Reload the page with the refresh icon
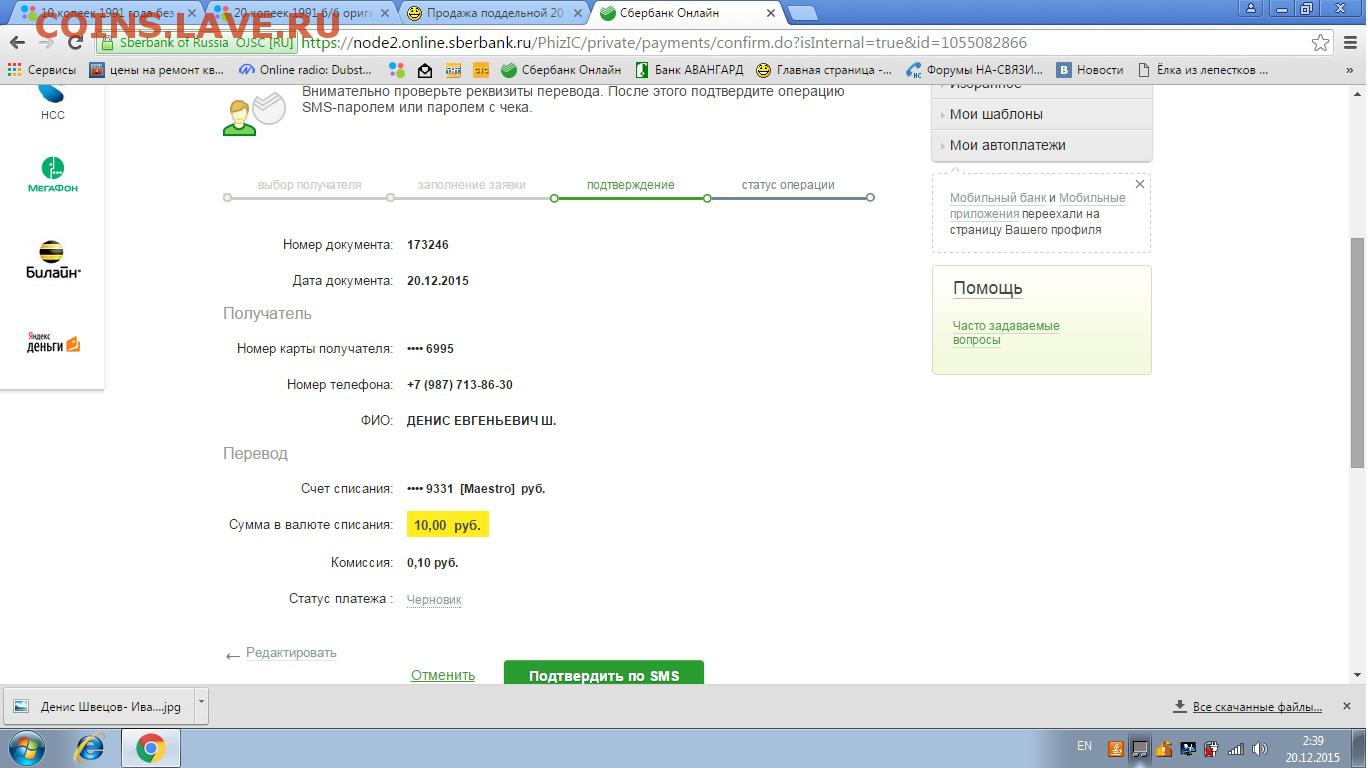This screenshot has height=772, width=1368. (x=75, y=43)
